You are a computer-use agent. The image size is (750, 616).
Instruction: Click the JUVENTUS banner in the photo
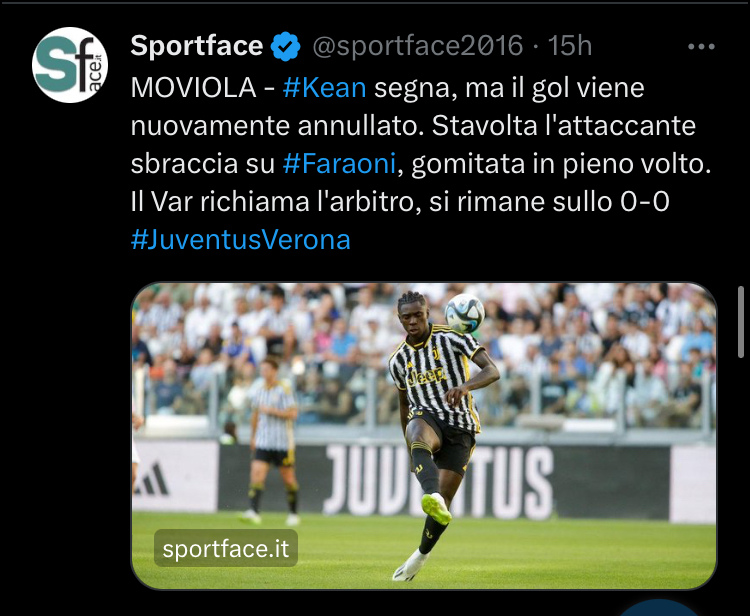[439, 482]
